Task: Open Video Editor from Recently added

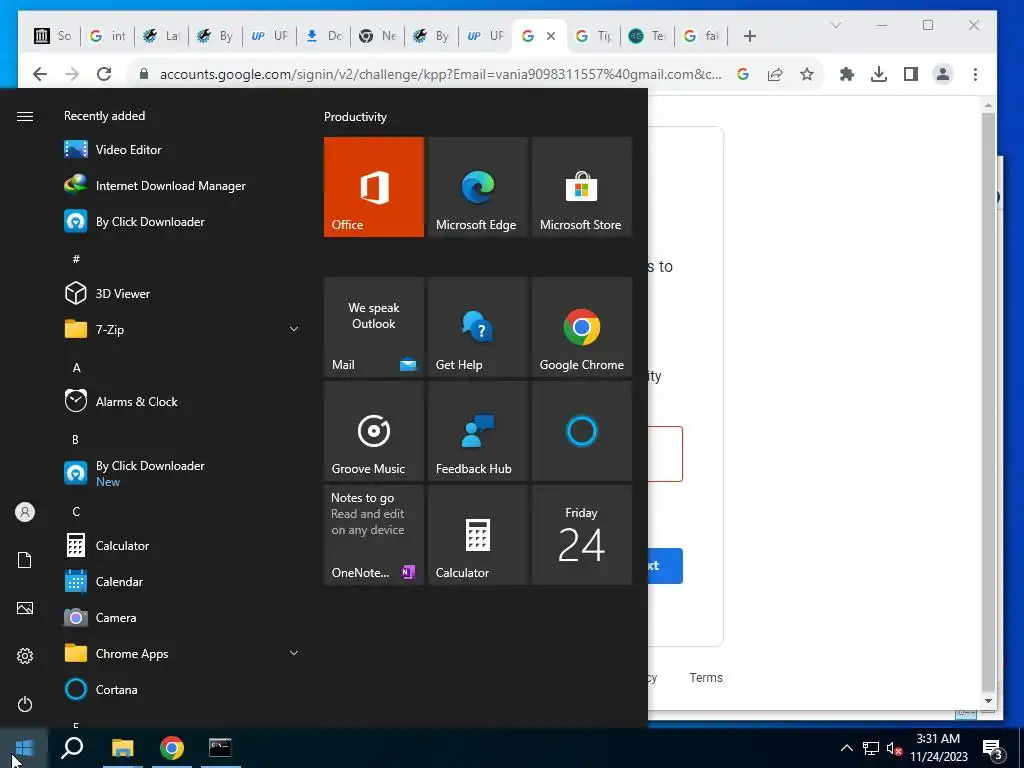Action: [x=183, y=150]
